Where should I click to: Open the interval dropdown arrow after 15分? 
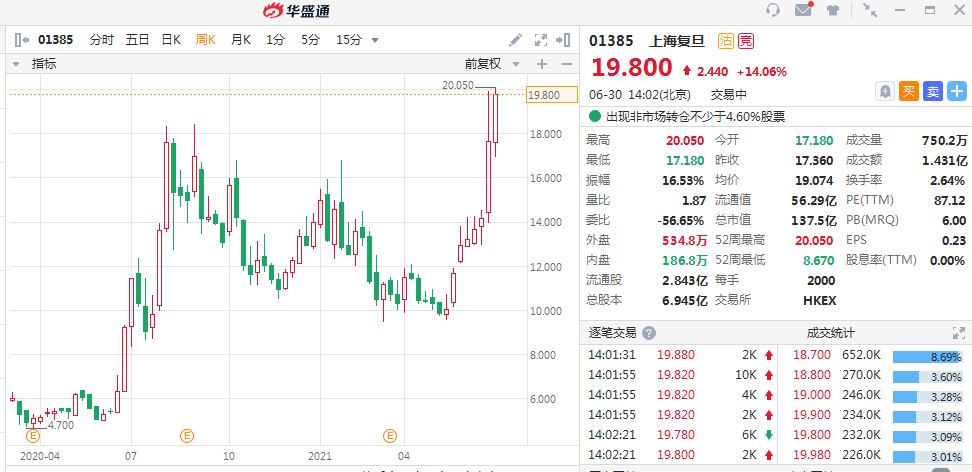click(374, 41)
